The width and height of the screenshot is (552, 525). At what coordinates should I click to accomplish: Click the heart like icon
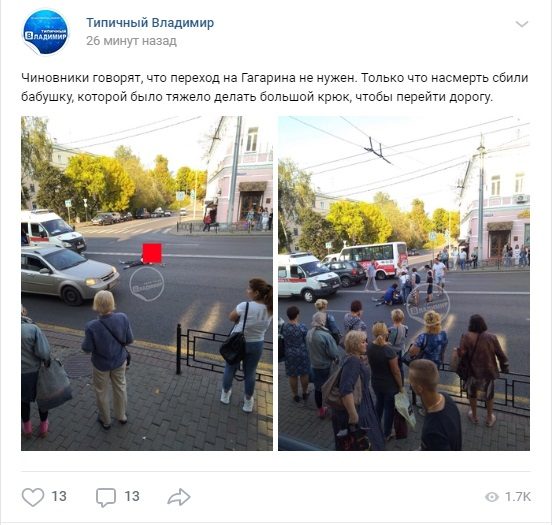[33, 497]
